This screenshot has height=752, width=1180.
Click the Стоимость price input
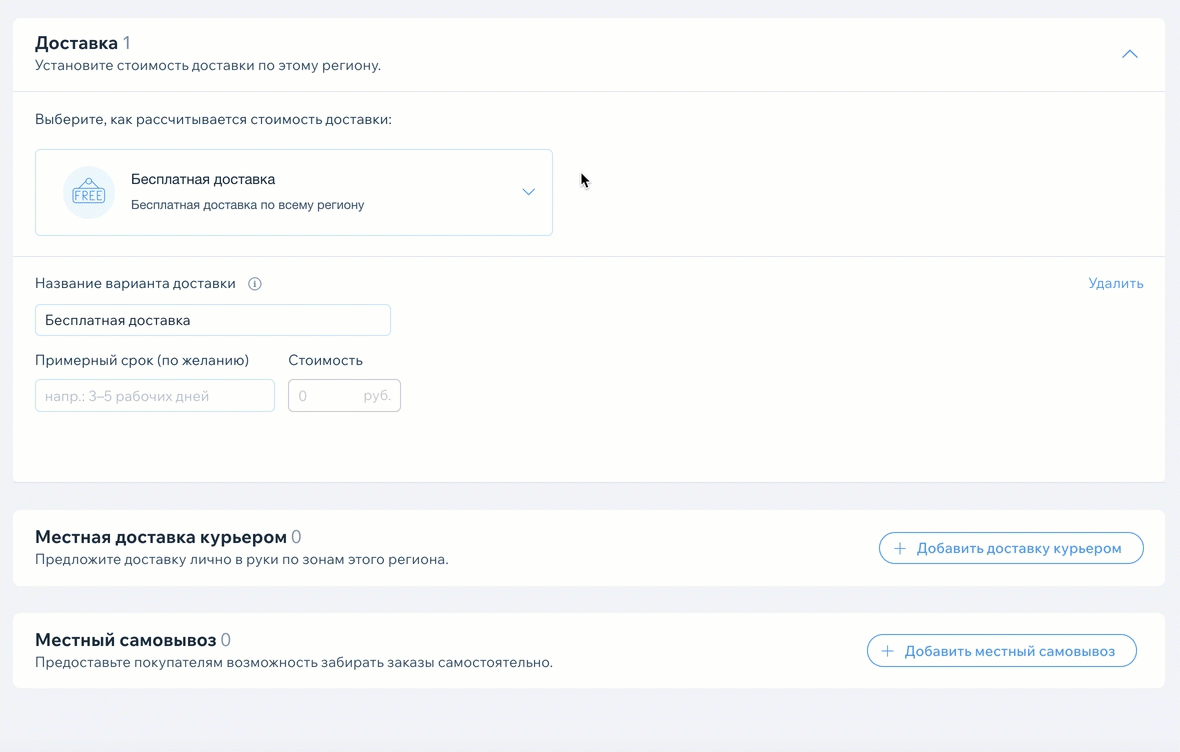tap(324, 396)
